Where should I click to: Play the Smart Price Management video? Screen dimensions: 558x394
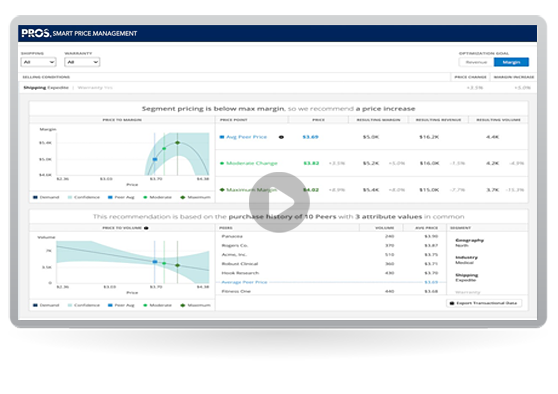[x=279, y=202]
